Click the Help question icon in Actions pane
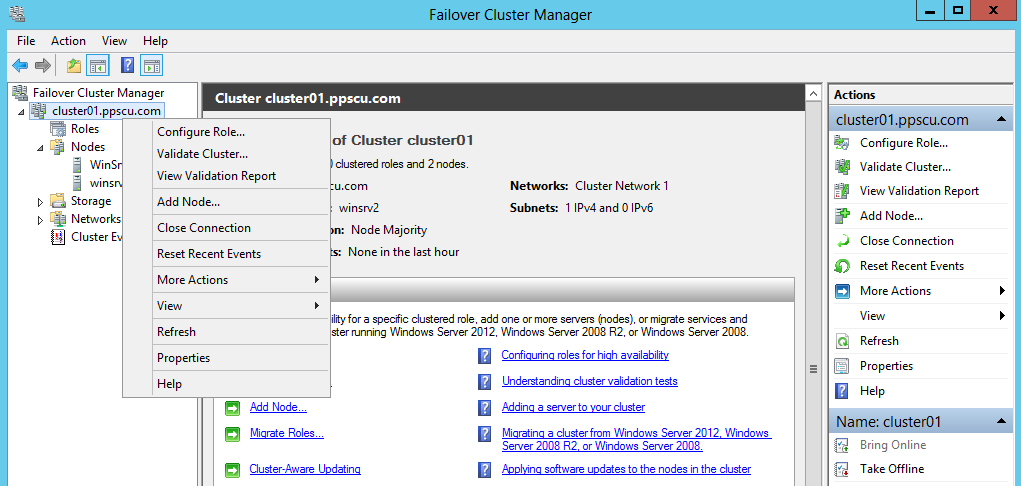 [842, 391]
